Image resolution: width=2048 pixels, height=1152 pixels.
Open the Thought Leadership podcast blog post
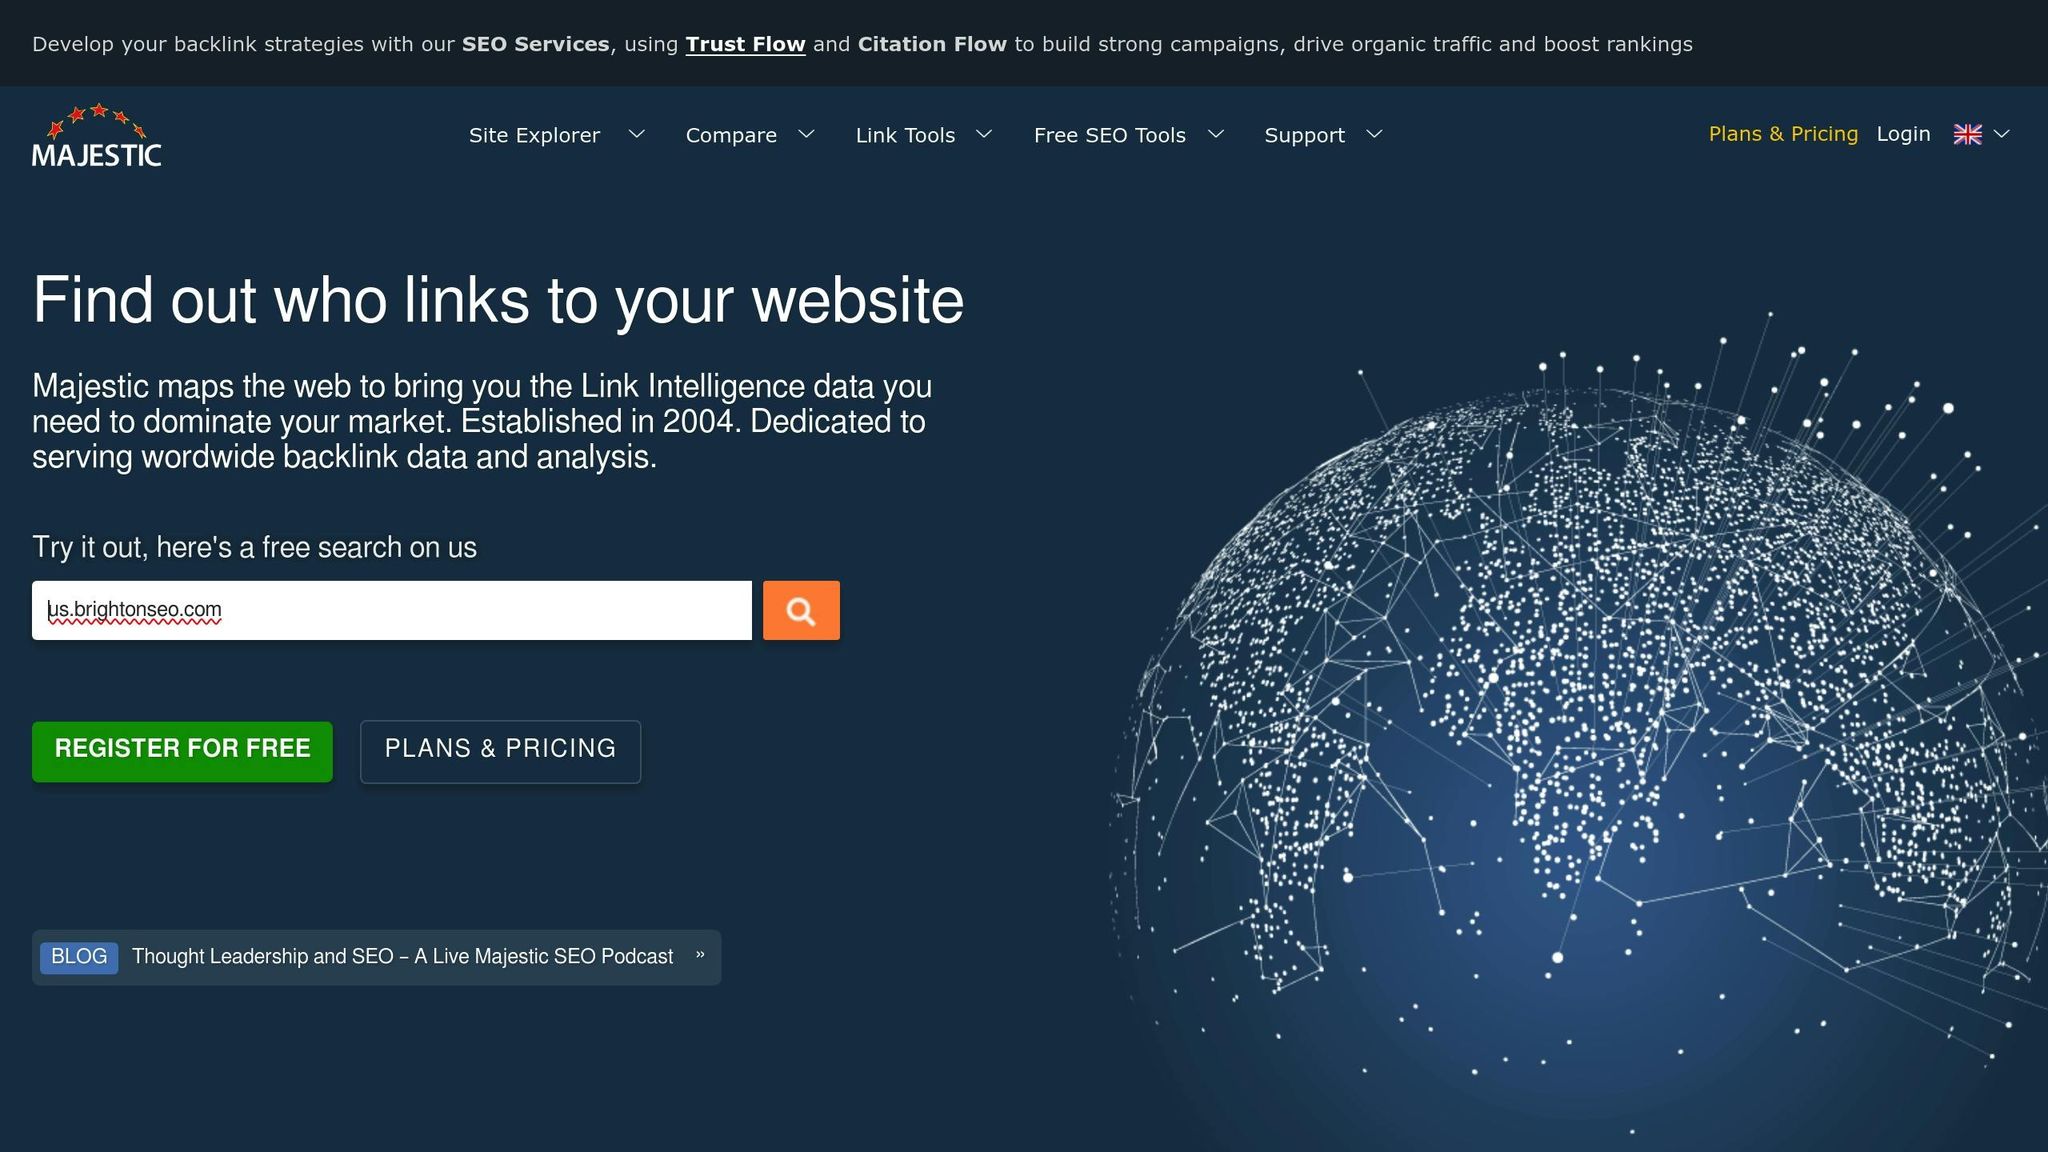pyautogui.click(x=402, y=957)
